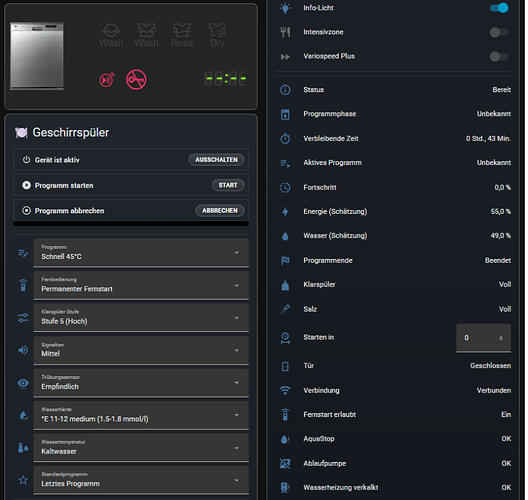Click the Verbleibende Zeit timer icon
Screen dimensions: 528x500
285,138
